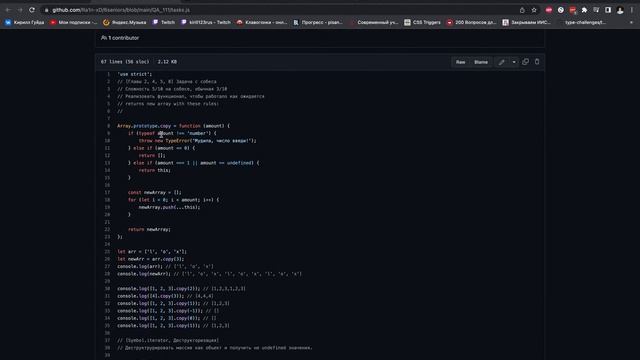Open the round gray extension icon beside ABP
This screenshot has height=360, width=640.
(561, 10)
